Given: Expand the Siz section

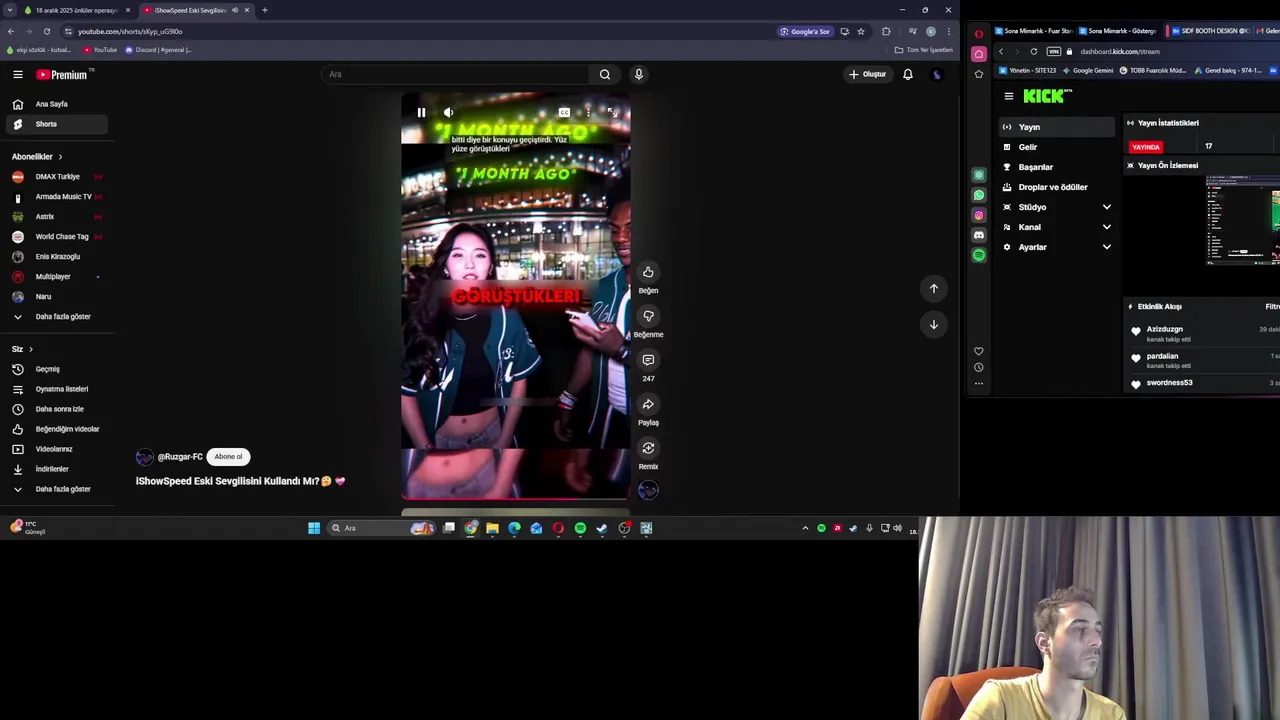Looking at the screenshot, I should 22,349.
